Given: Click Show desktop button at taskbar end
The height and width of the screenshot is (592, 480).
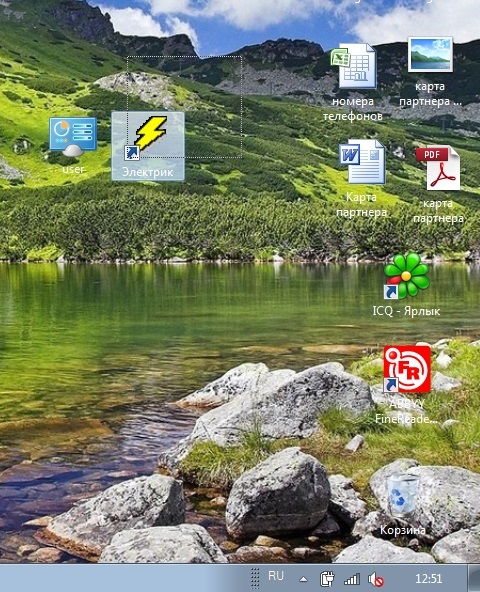Looking at the screenshot, I should (x=474, y=578).
